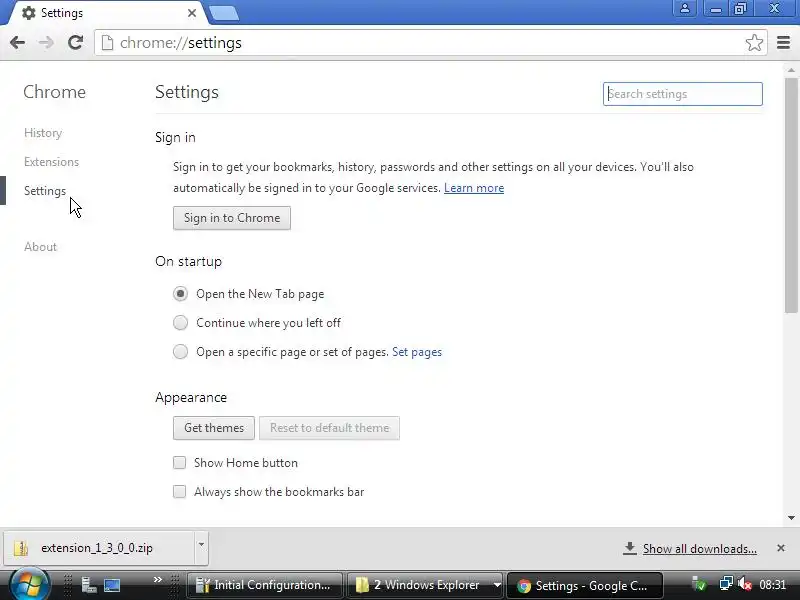The image size is (800, 600).
Task: Enable Always show the bookmarks bar
Action: (x=179, y=492)
